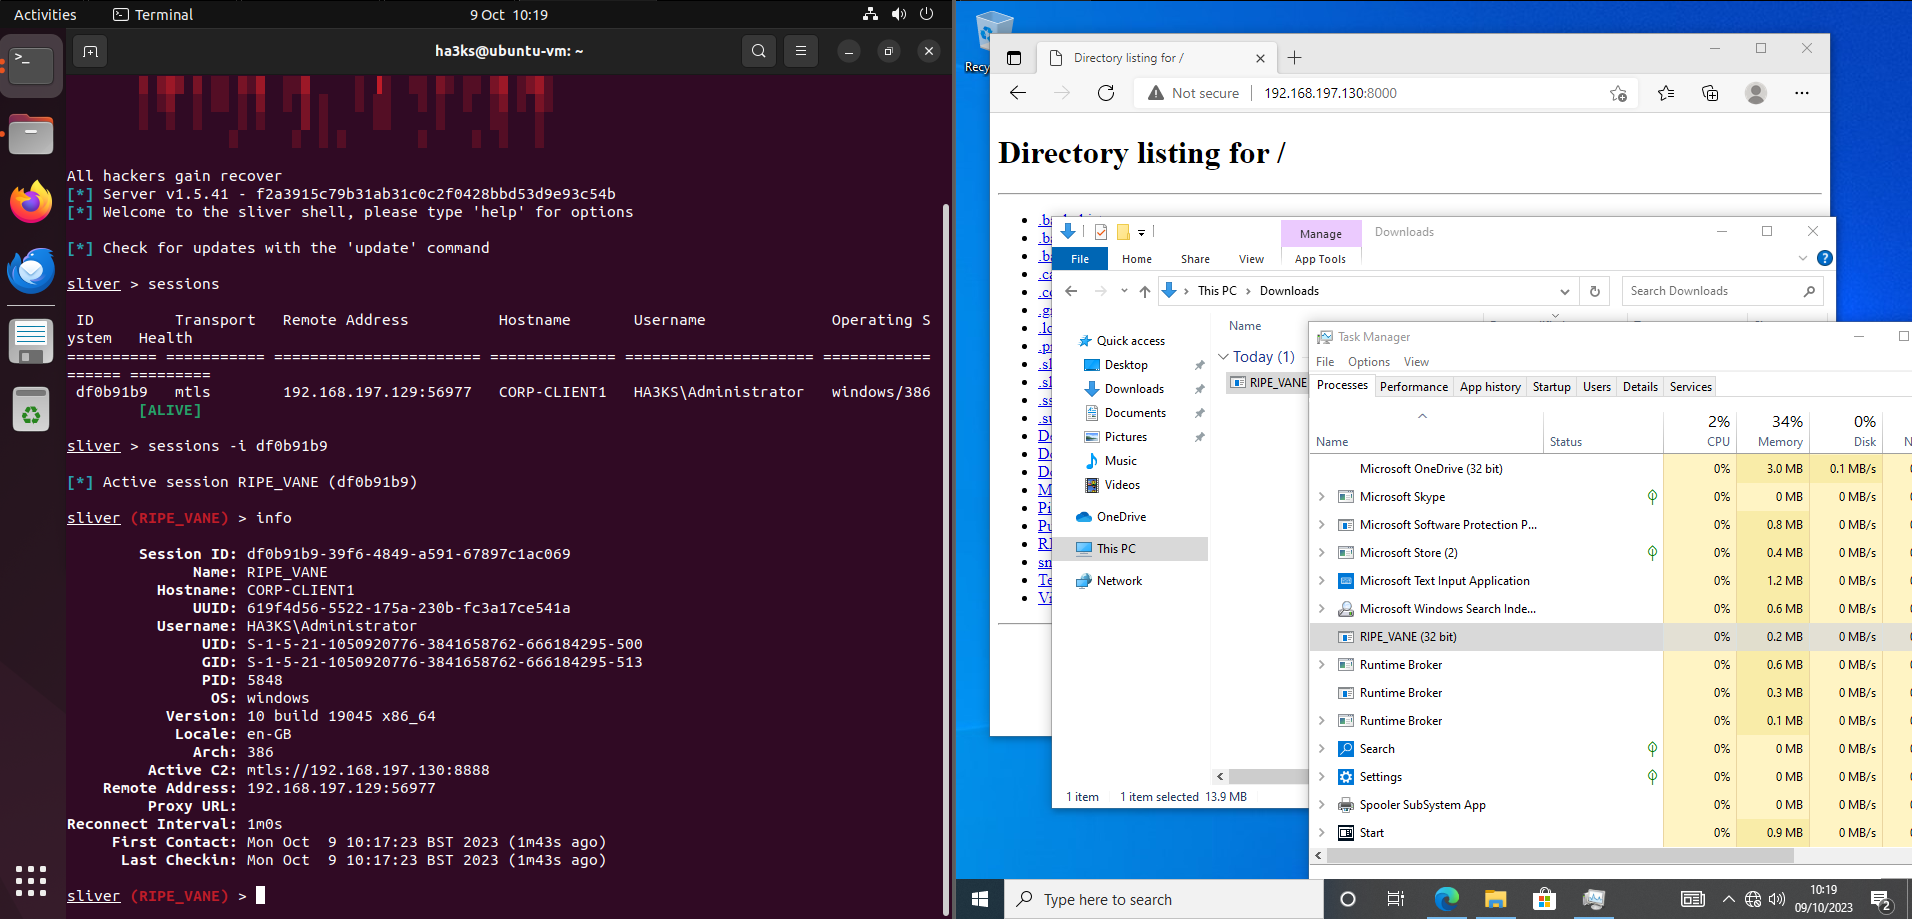Viewport: 1912px width, 919px height.
Task: Expand Search process row
Action: 1322,749
